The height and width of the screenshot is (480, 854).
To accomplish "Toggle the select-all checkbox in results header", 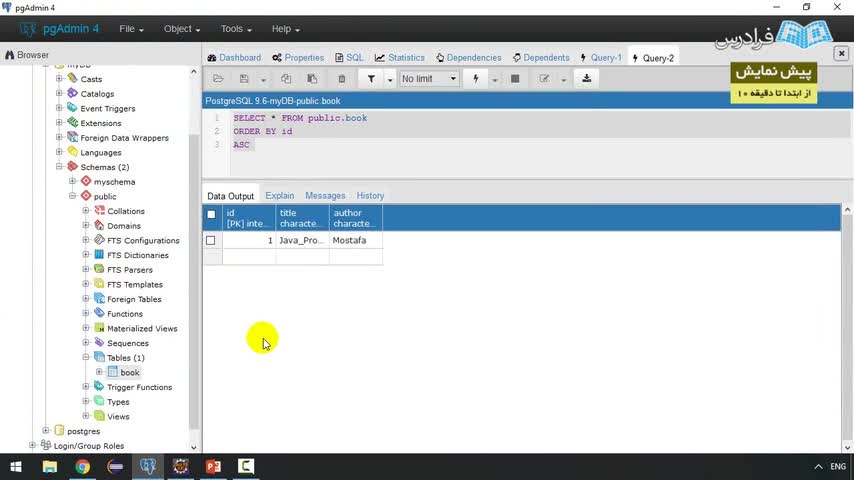I will pyautogui.click(x=211, y=214).
